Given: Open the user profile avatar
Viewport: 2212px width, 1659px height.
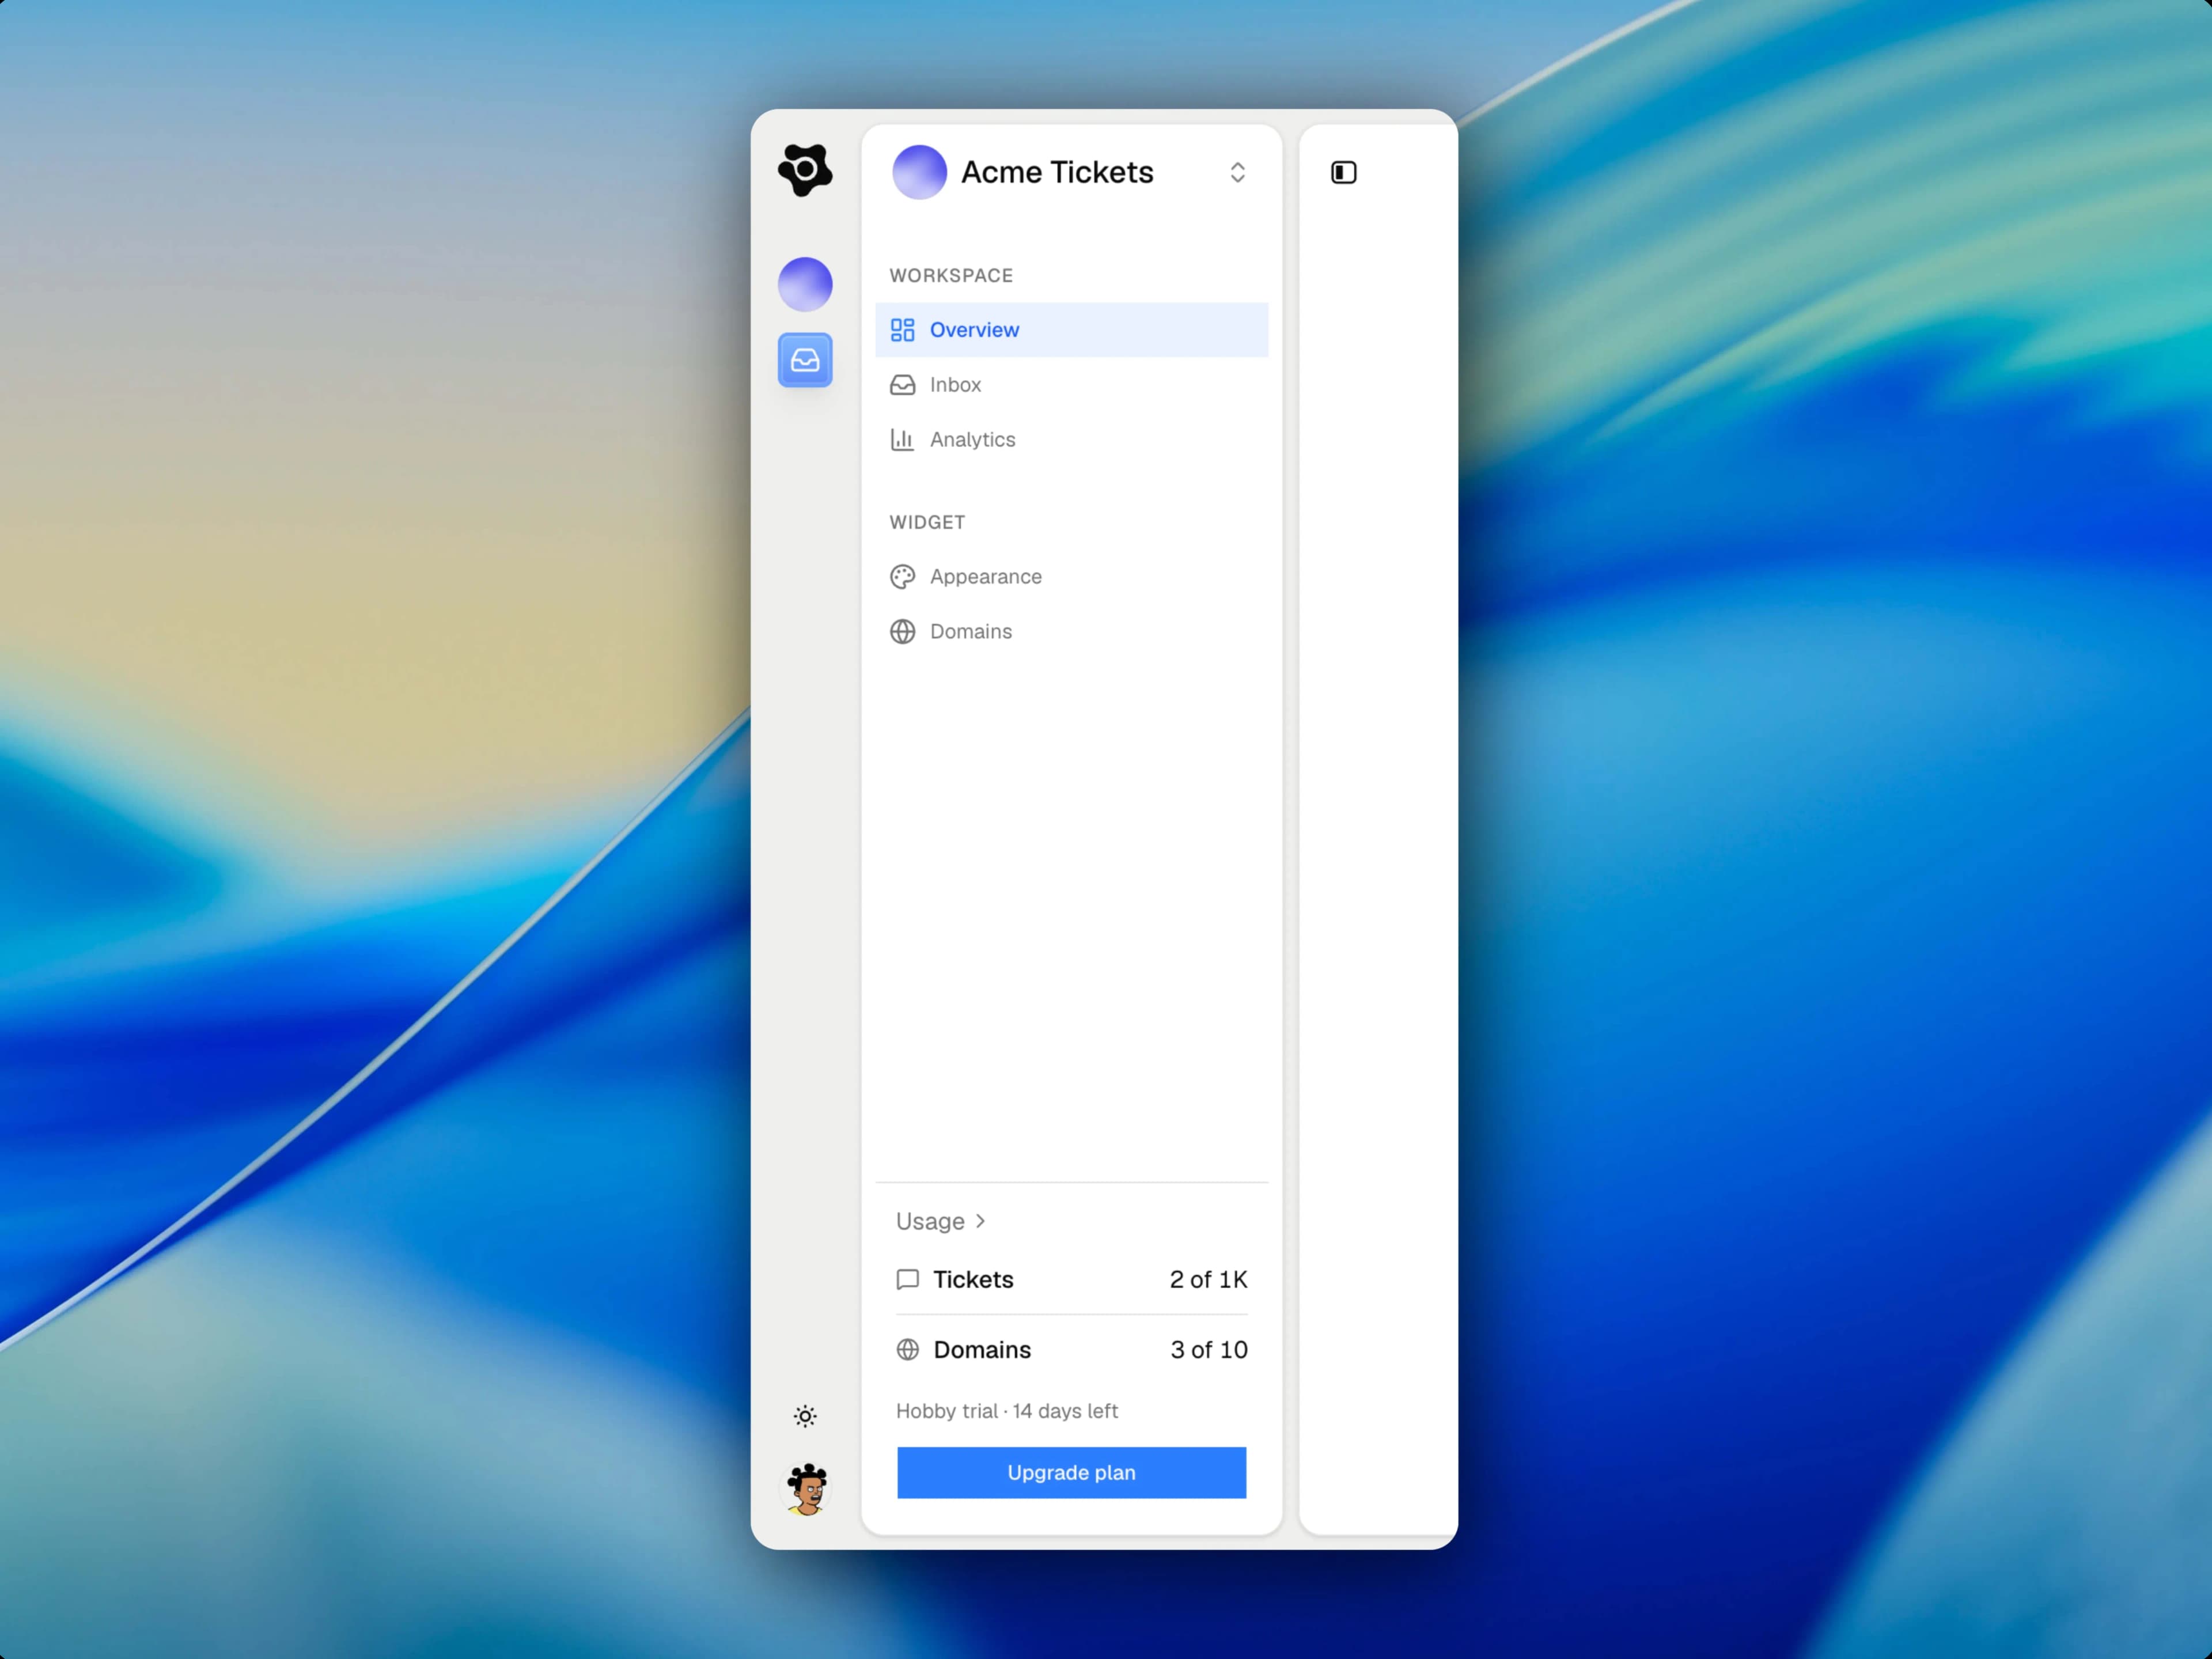Looking at the screenshot, I should 806,1489.
